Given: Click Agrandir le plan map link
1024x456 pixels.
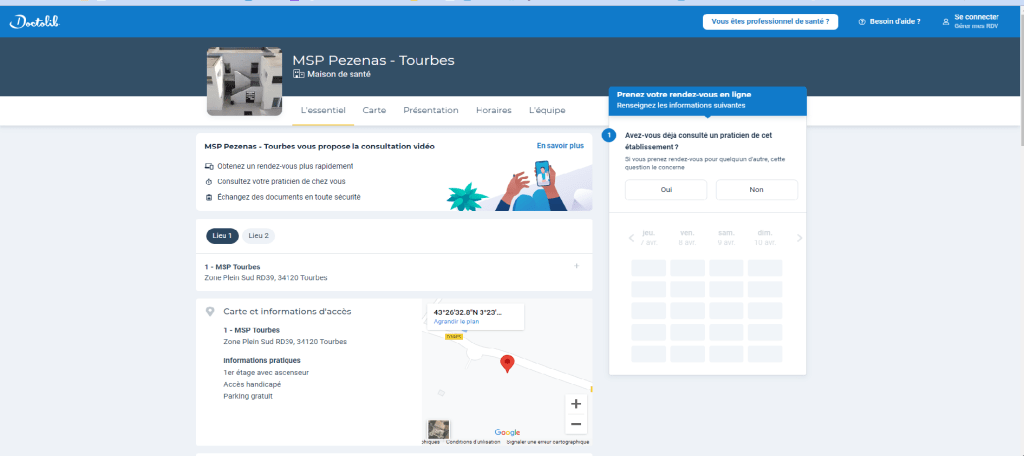Looking at the screenshot, I should point(456,322).
